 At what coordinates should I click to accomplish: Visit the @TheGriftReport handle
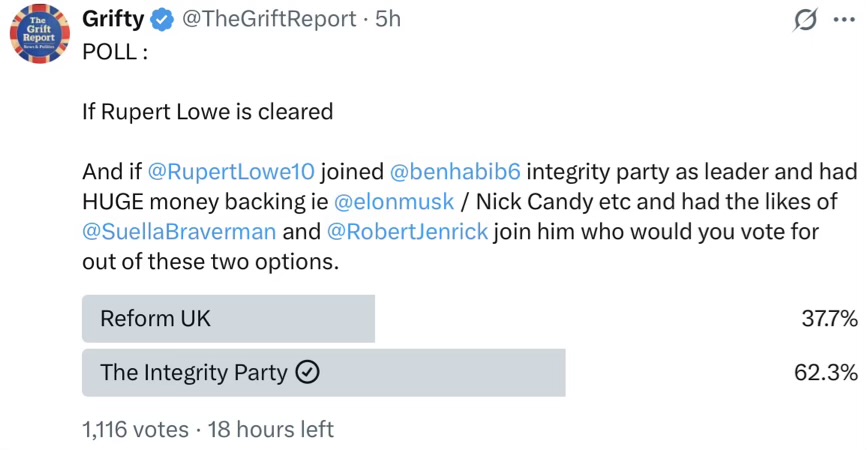[269, 19]
